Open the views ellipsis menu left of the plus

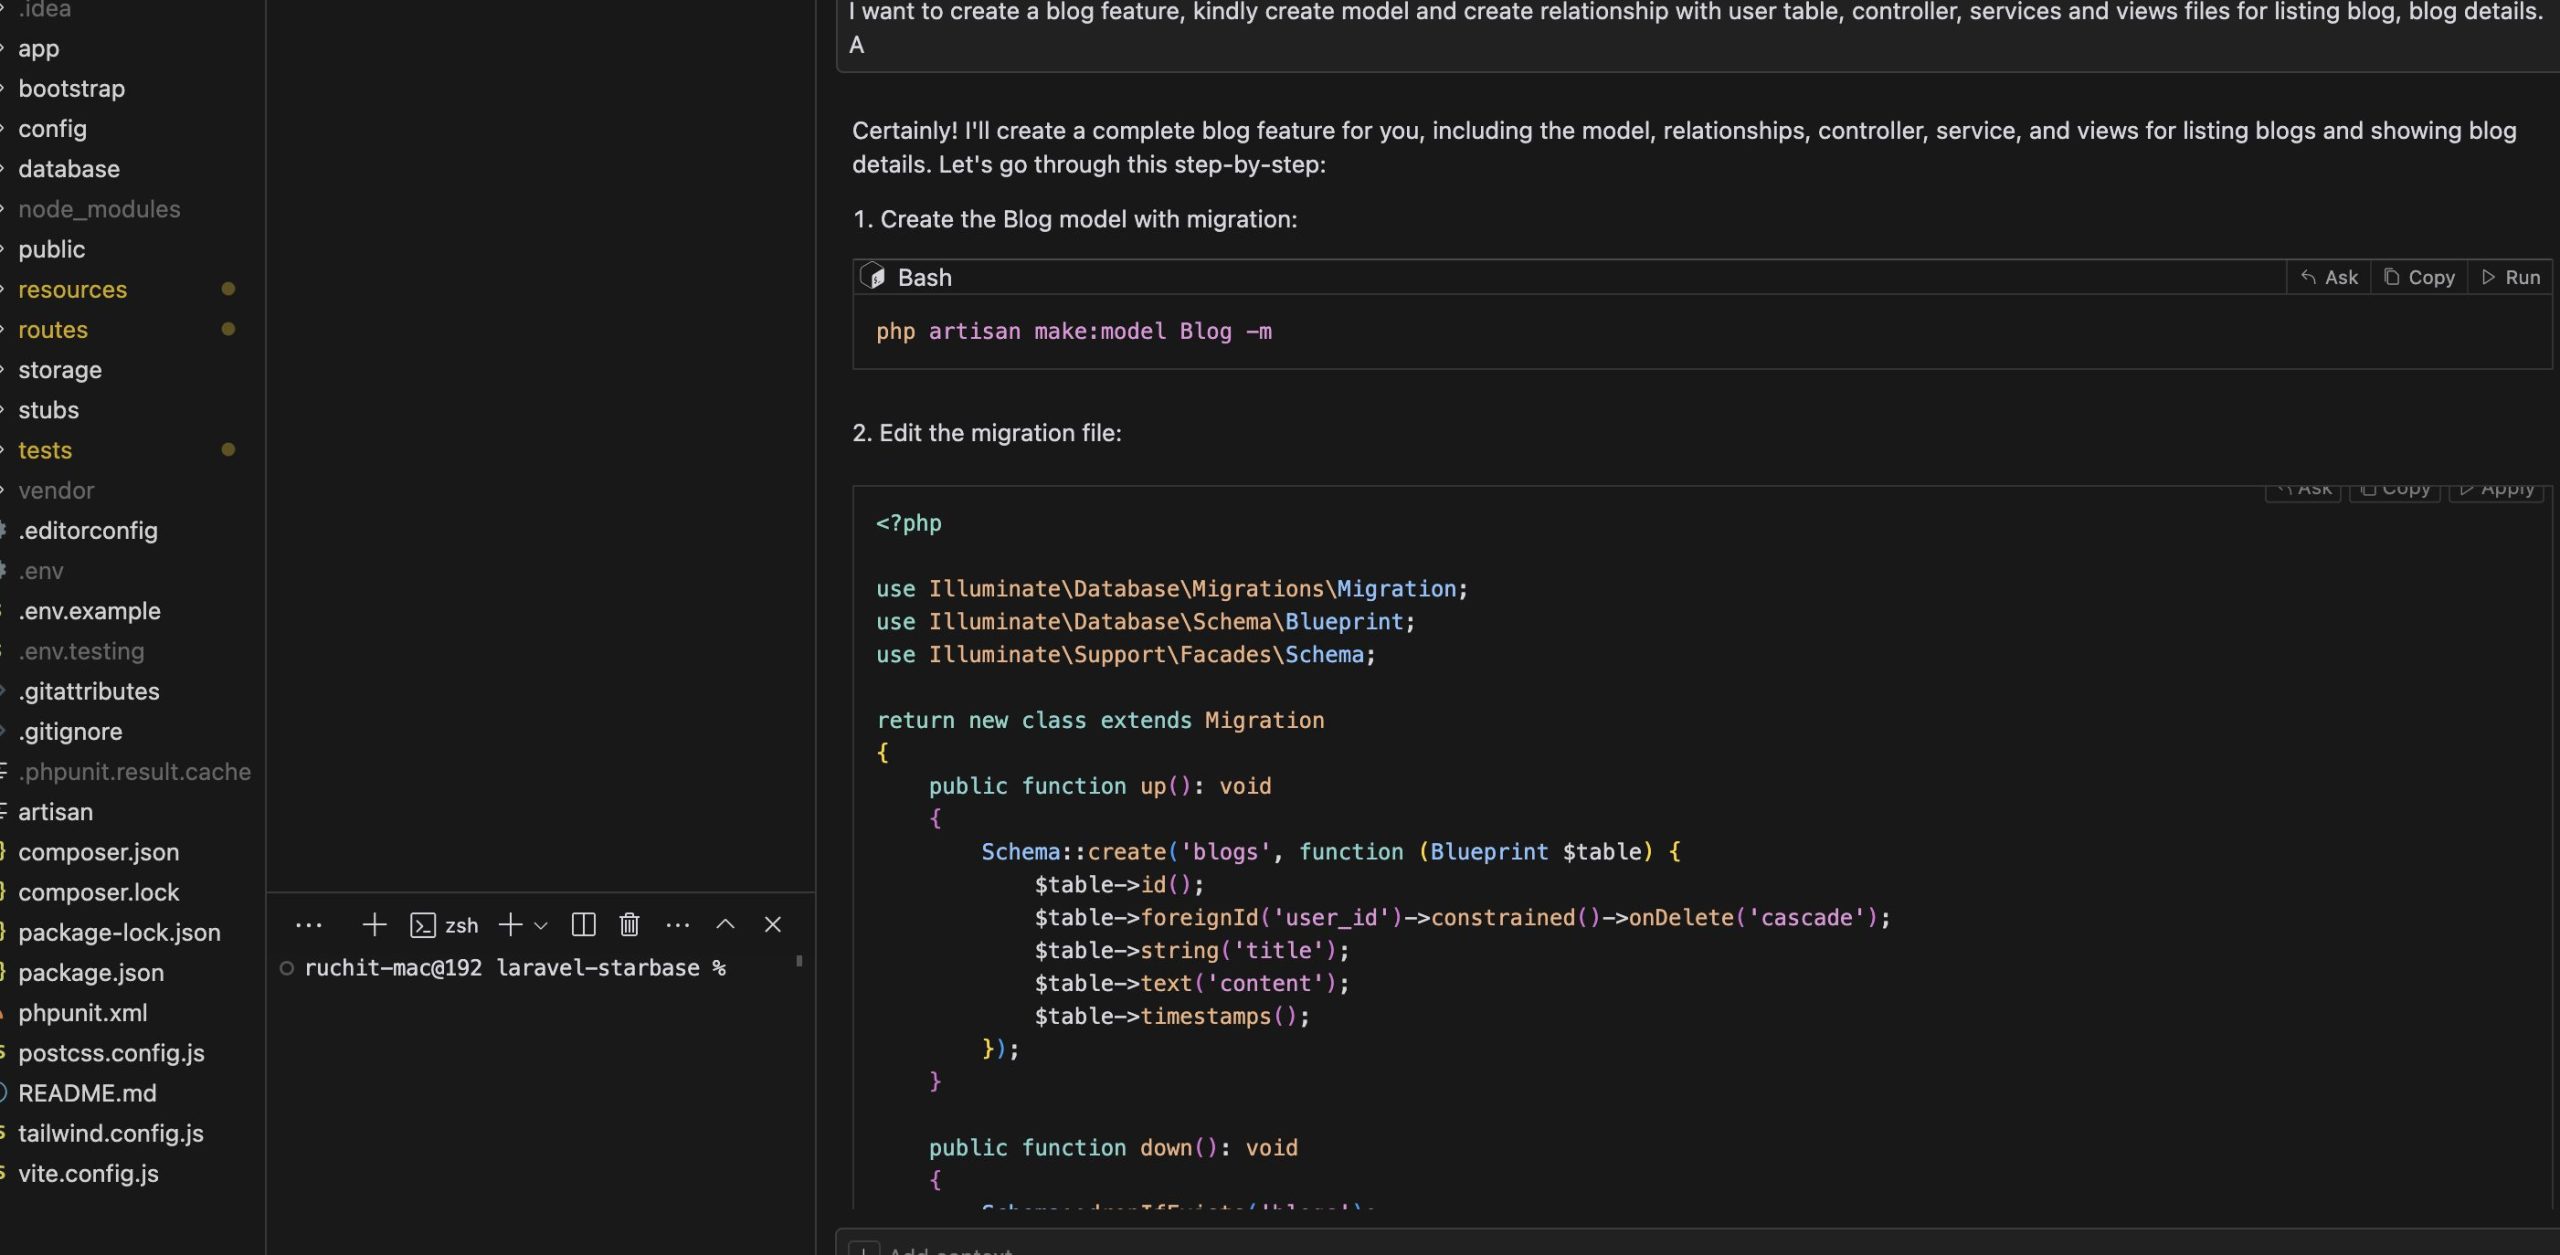click(x=309, y=924)
